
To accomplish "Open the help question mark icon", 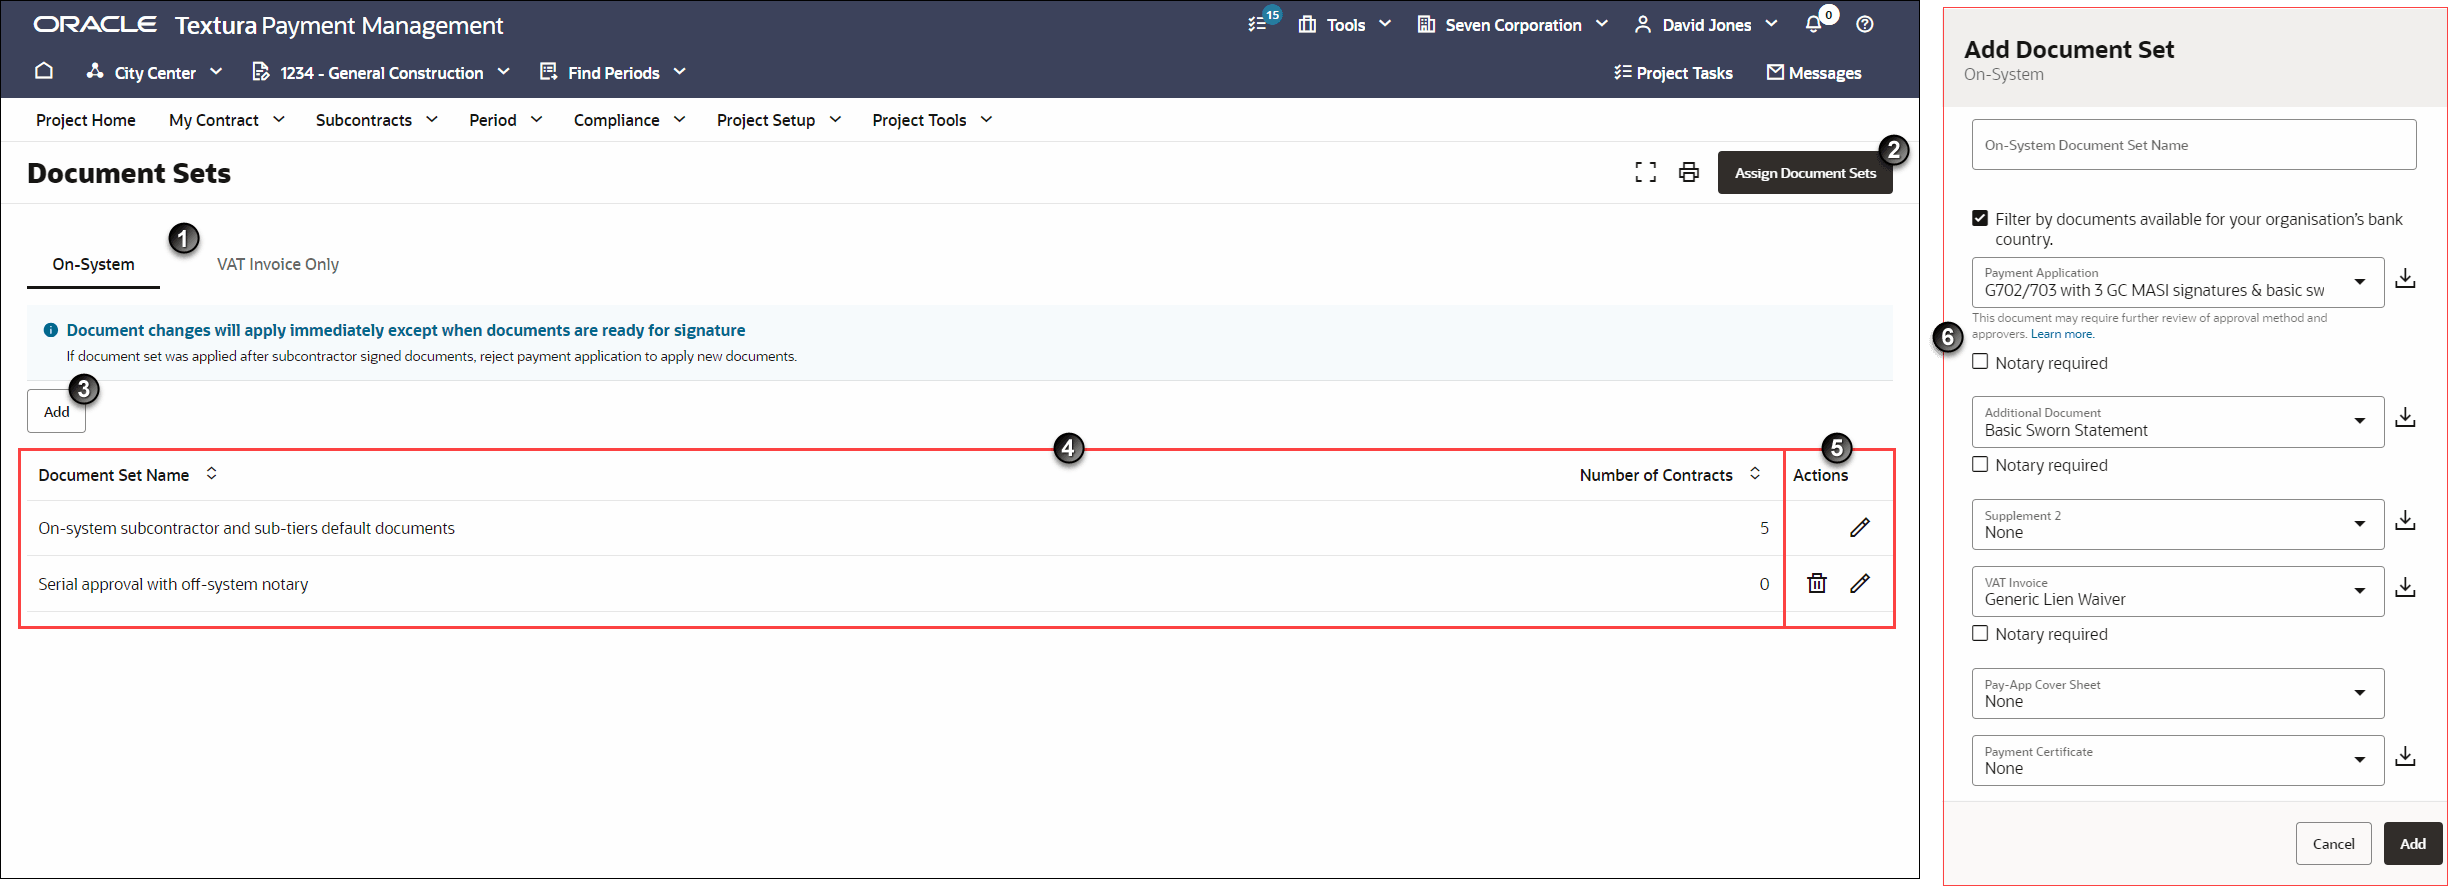I will point(1865,24).
